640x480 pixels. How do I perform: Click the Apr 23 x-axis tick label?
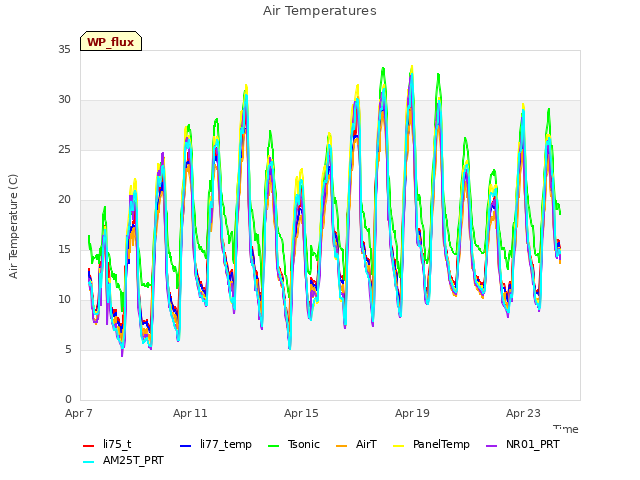point(523,413)
